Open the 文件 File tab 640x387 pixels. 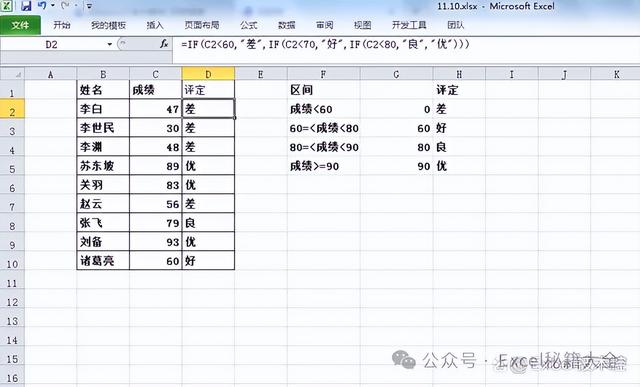20,25
